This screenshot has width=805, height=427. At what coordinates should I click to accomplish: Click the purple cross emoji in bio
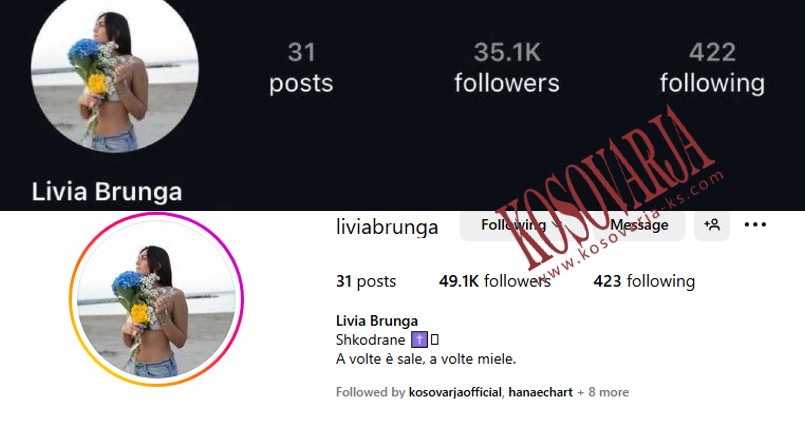tap(419, 339)
